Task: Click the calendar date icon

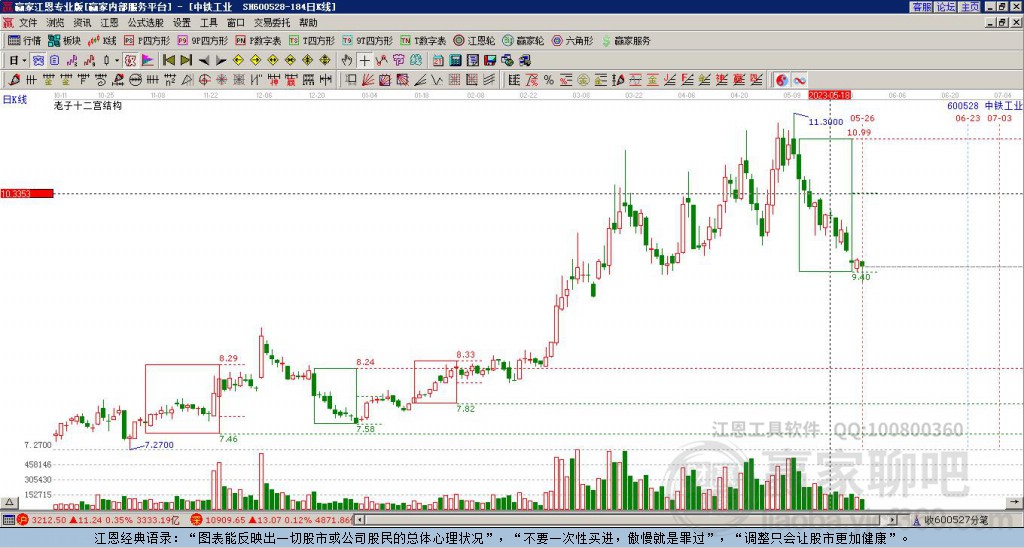Action: (438, 61)
